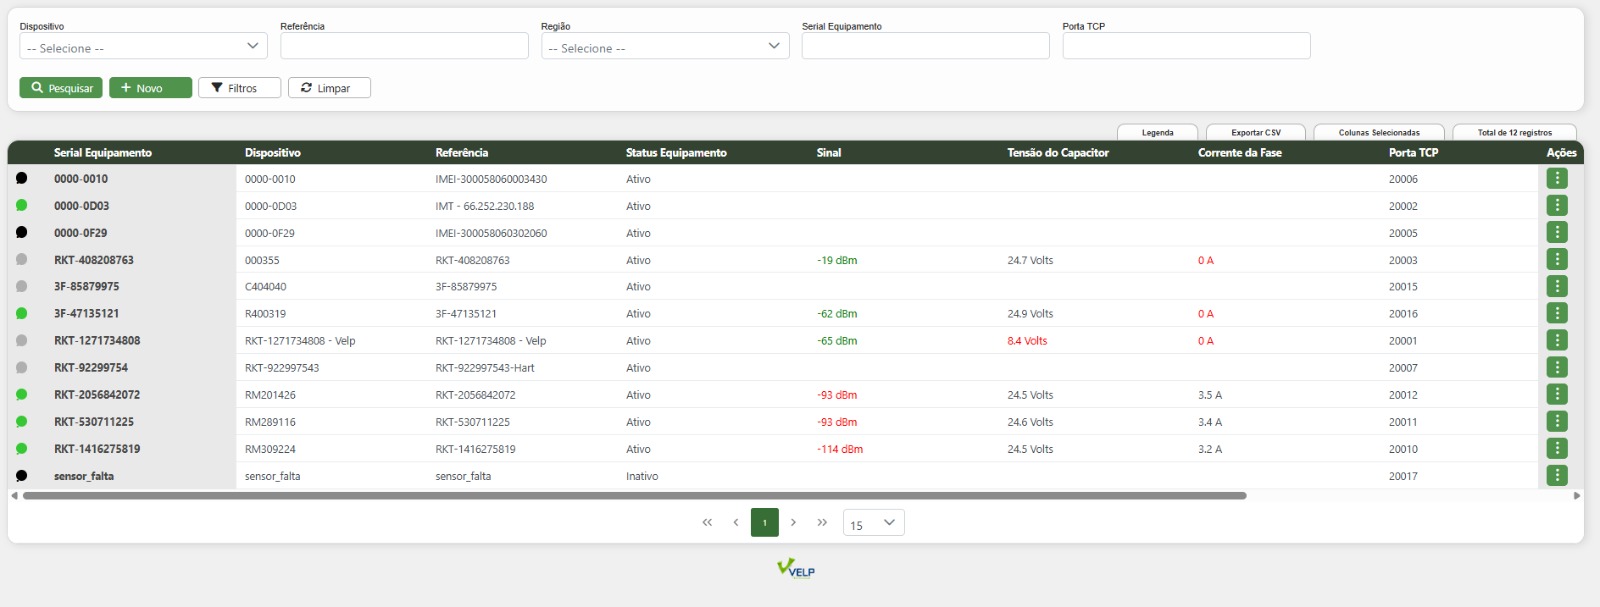Expand the Região dropdown

coord(664,46)
